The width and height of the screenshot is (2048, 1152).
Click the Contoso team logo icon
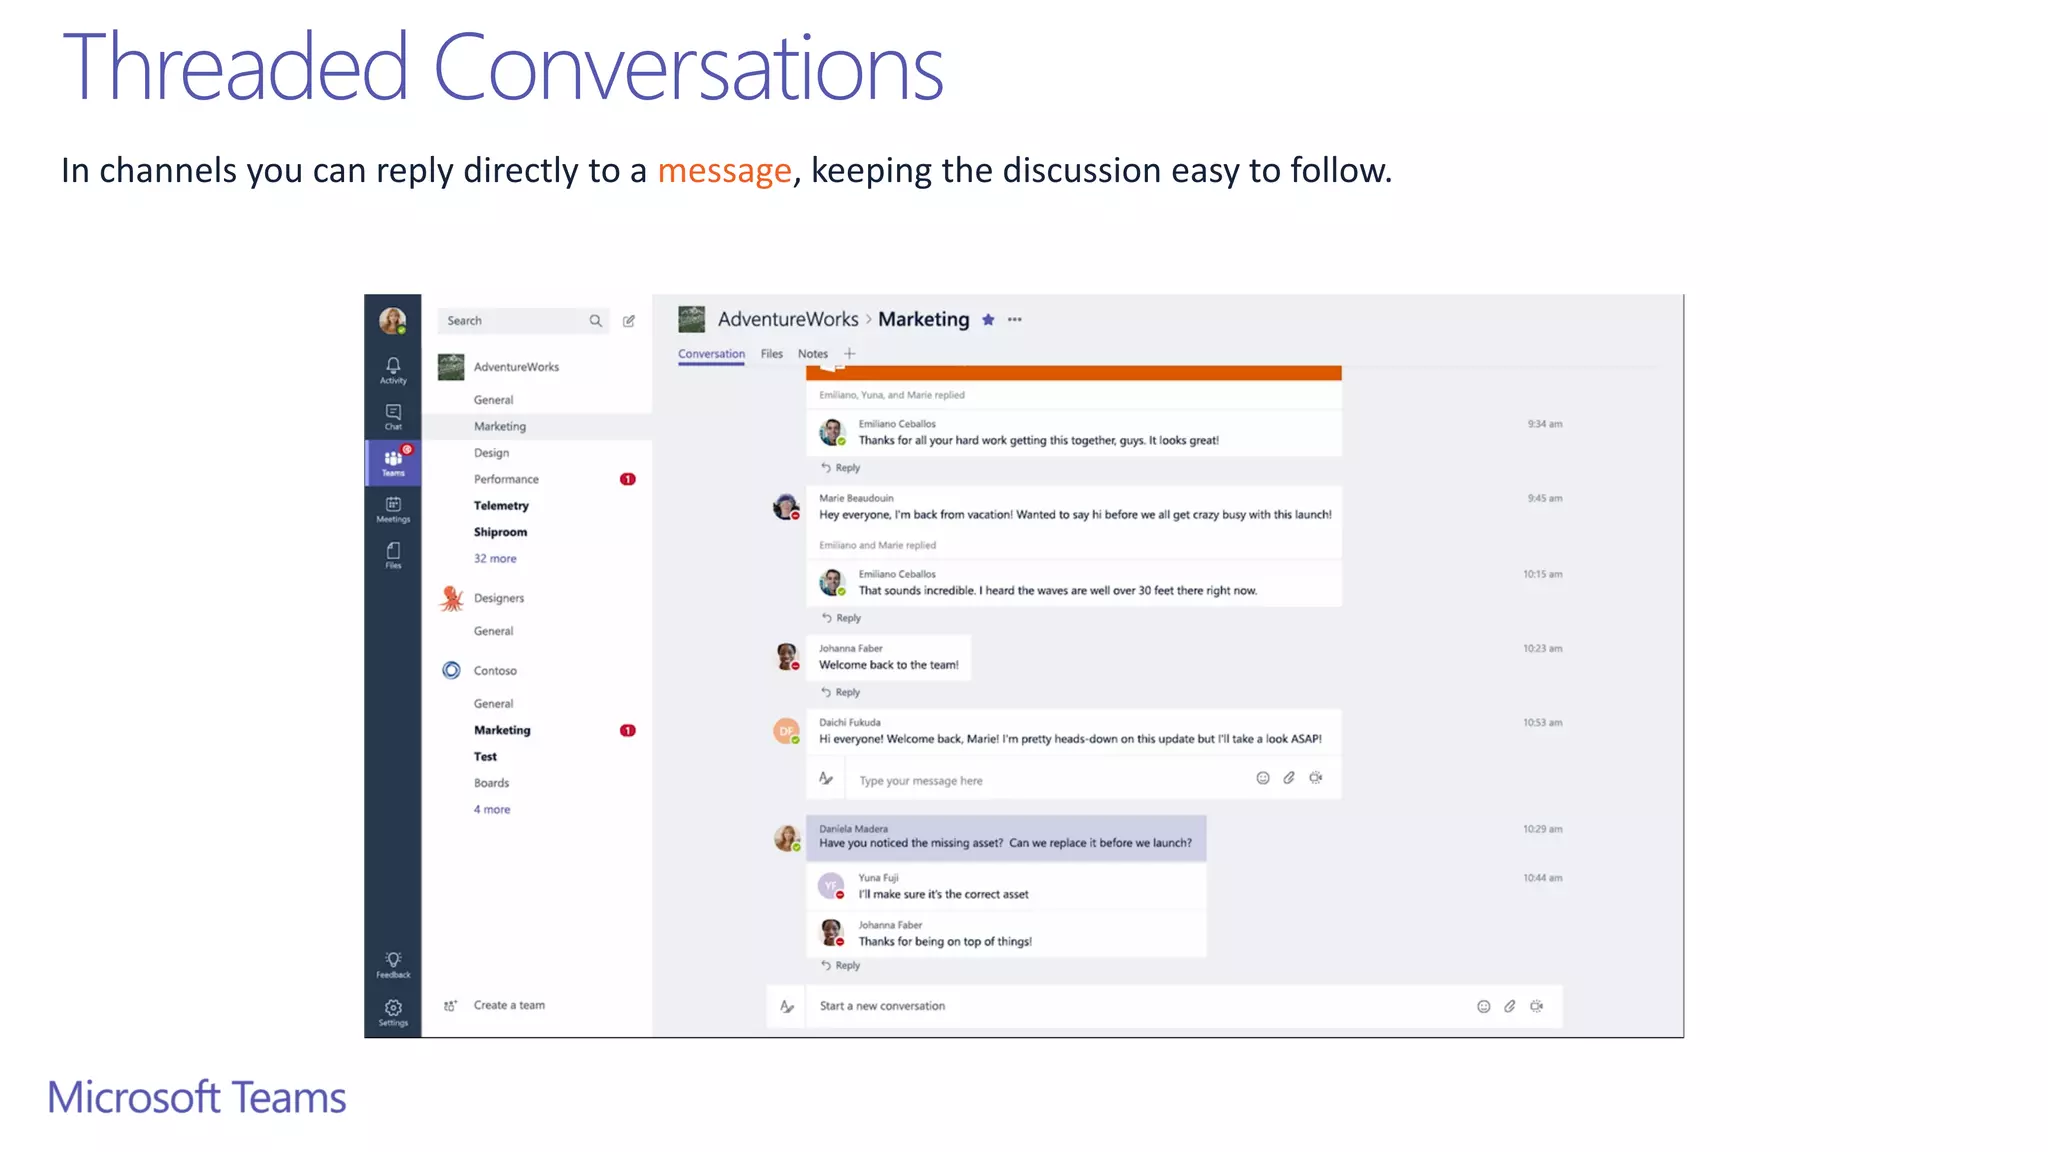(x=452, y=670)
